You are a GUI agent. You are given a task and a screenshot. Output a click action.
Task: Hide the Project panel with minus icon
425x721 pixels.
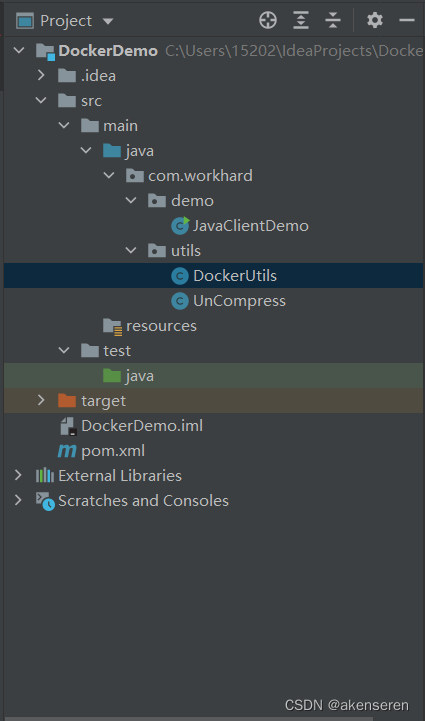coord(407,21)
